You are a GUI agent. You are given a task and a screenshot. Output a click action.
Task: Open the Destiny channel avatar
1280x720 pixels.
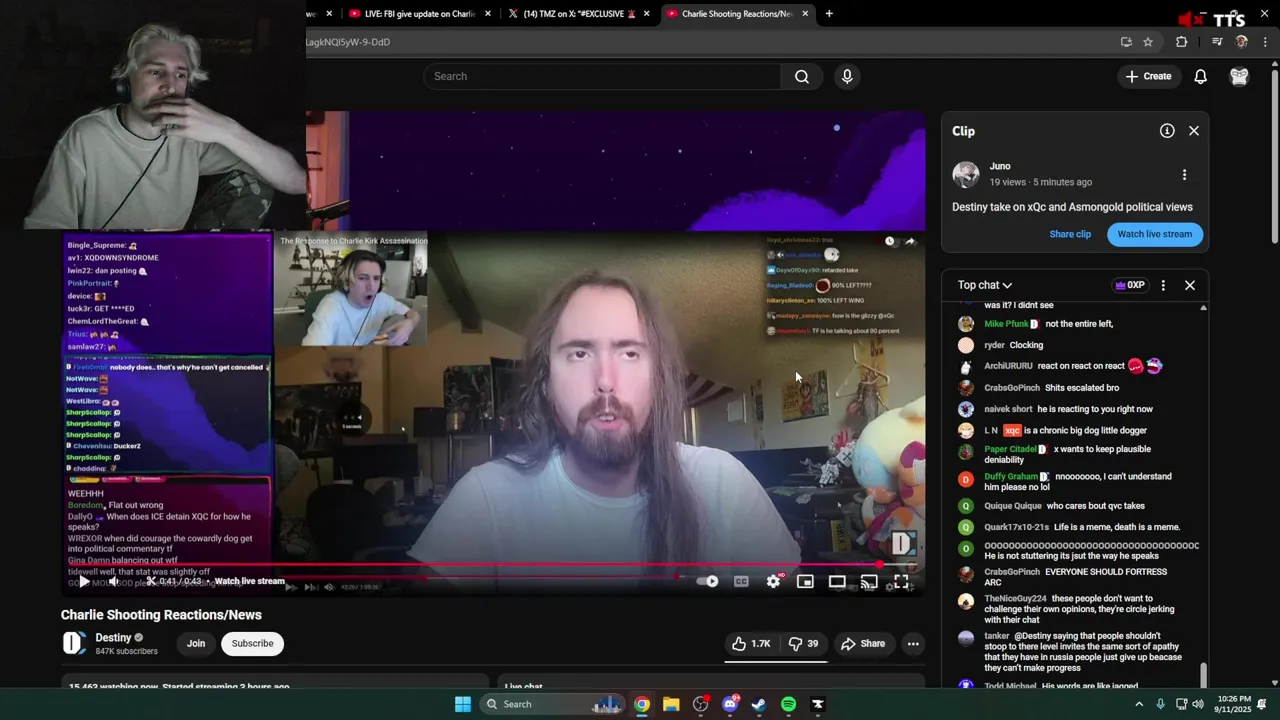coord(74,644)
